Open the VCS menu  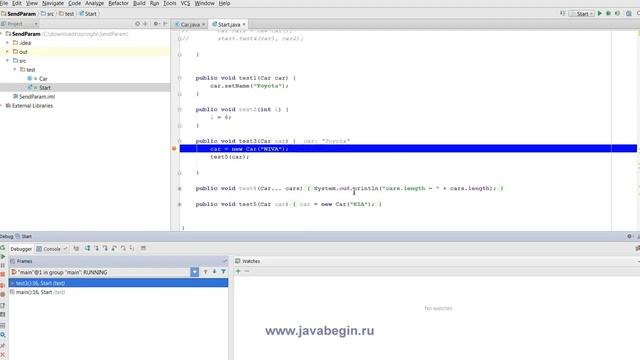pyautogui.click(x=185, y=3)
